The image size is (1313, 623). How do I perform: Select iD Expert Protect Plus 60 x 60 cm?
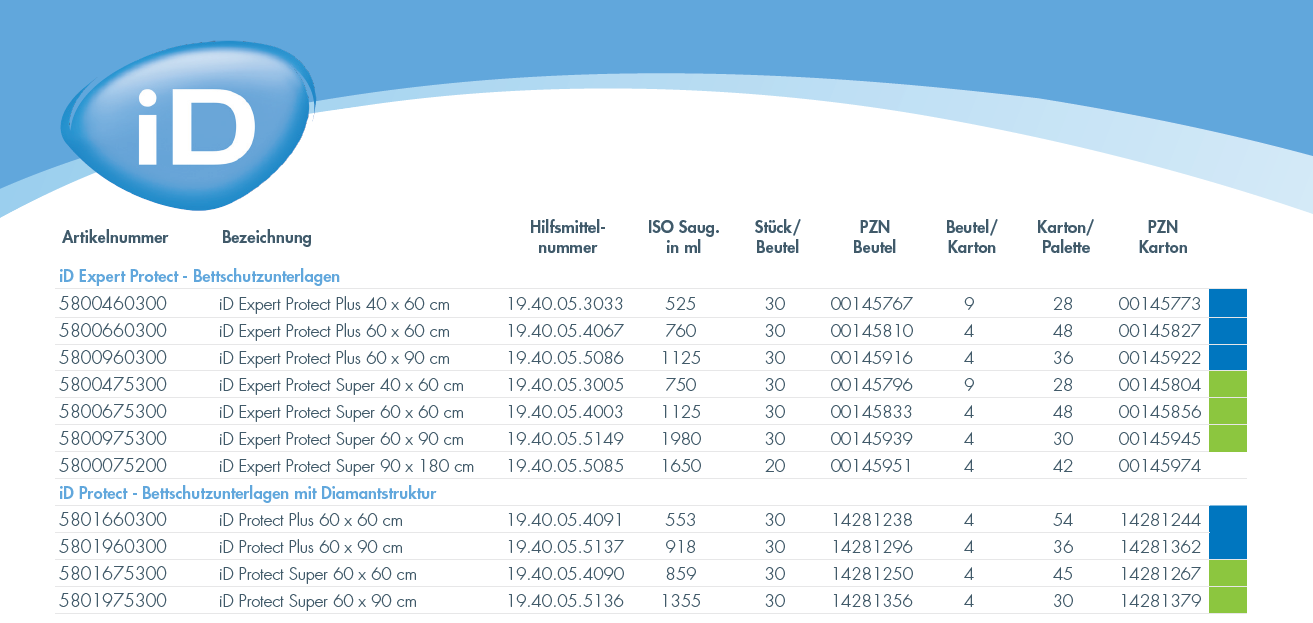click(x=335, y=331)
